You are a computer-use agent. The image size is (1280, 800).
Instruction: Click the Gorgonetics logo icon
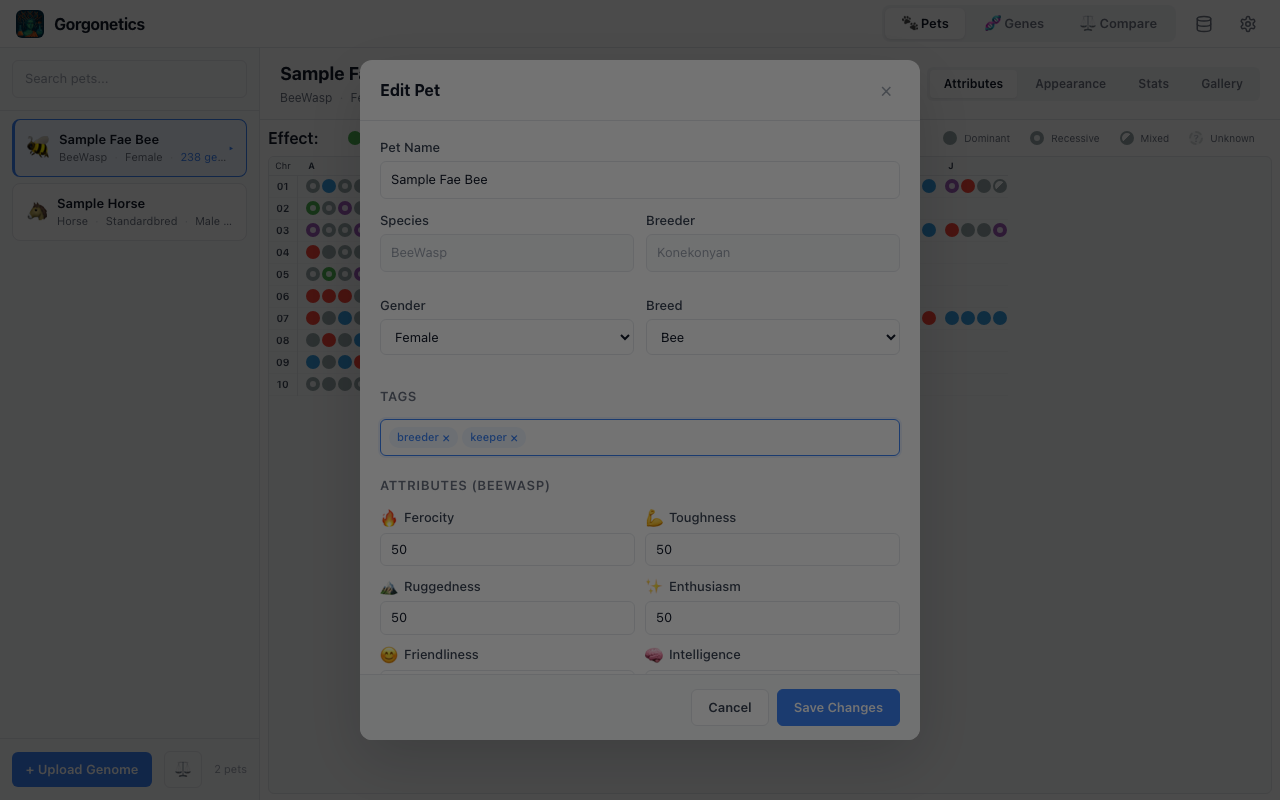(x=29, y=23)
